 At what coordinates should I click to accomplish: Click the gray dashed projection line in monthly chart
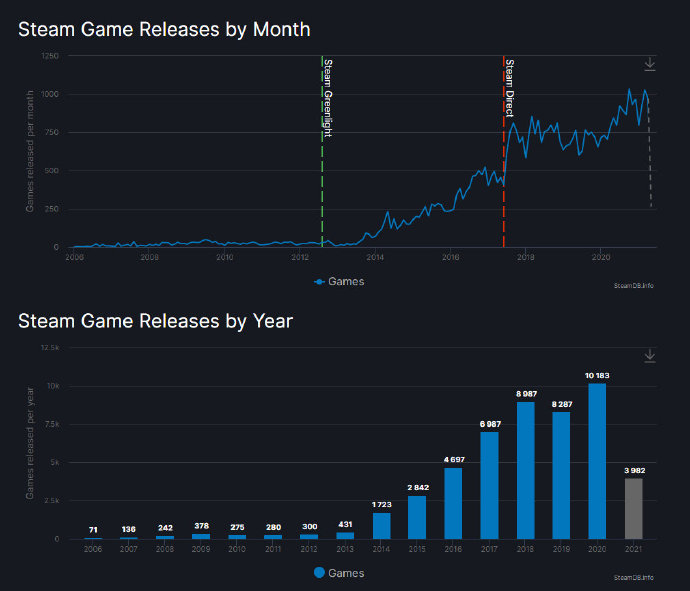coord(650,154)
